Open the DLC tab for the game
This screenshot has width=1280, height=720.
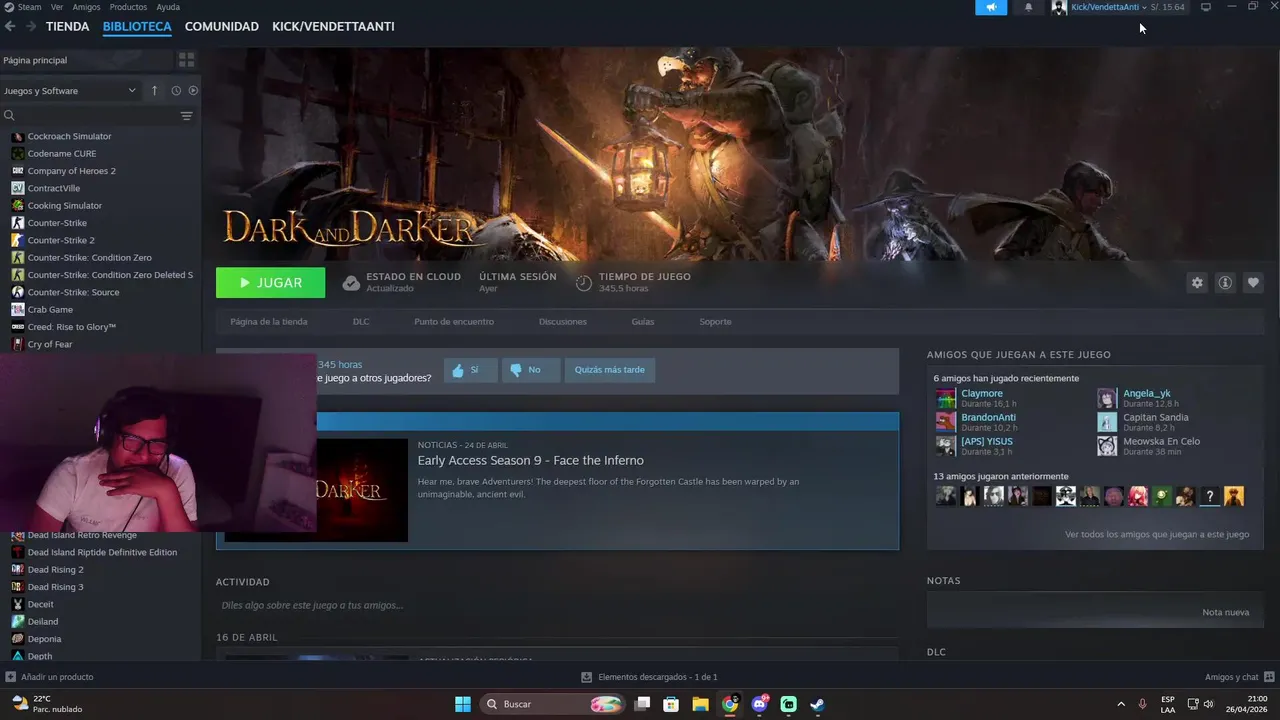[361, 322]
